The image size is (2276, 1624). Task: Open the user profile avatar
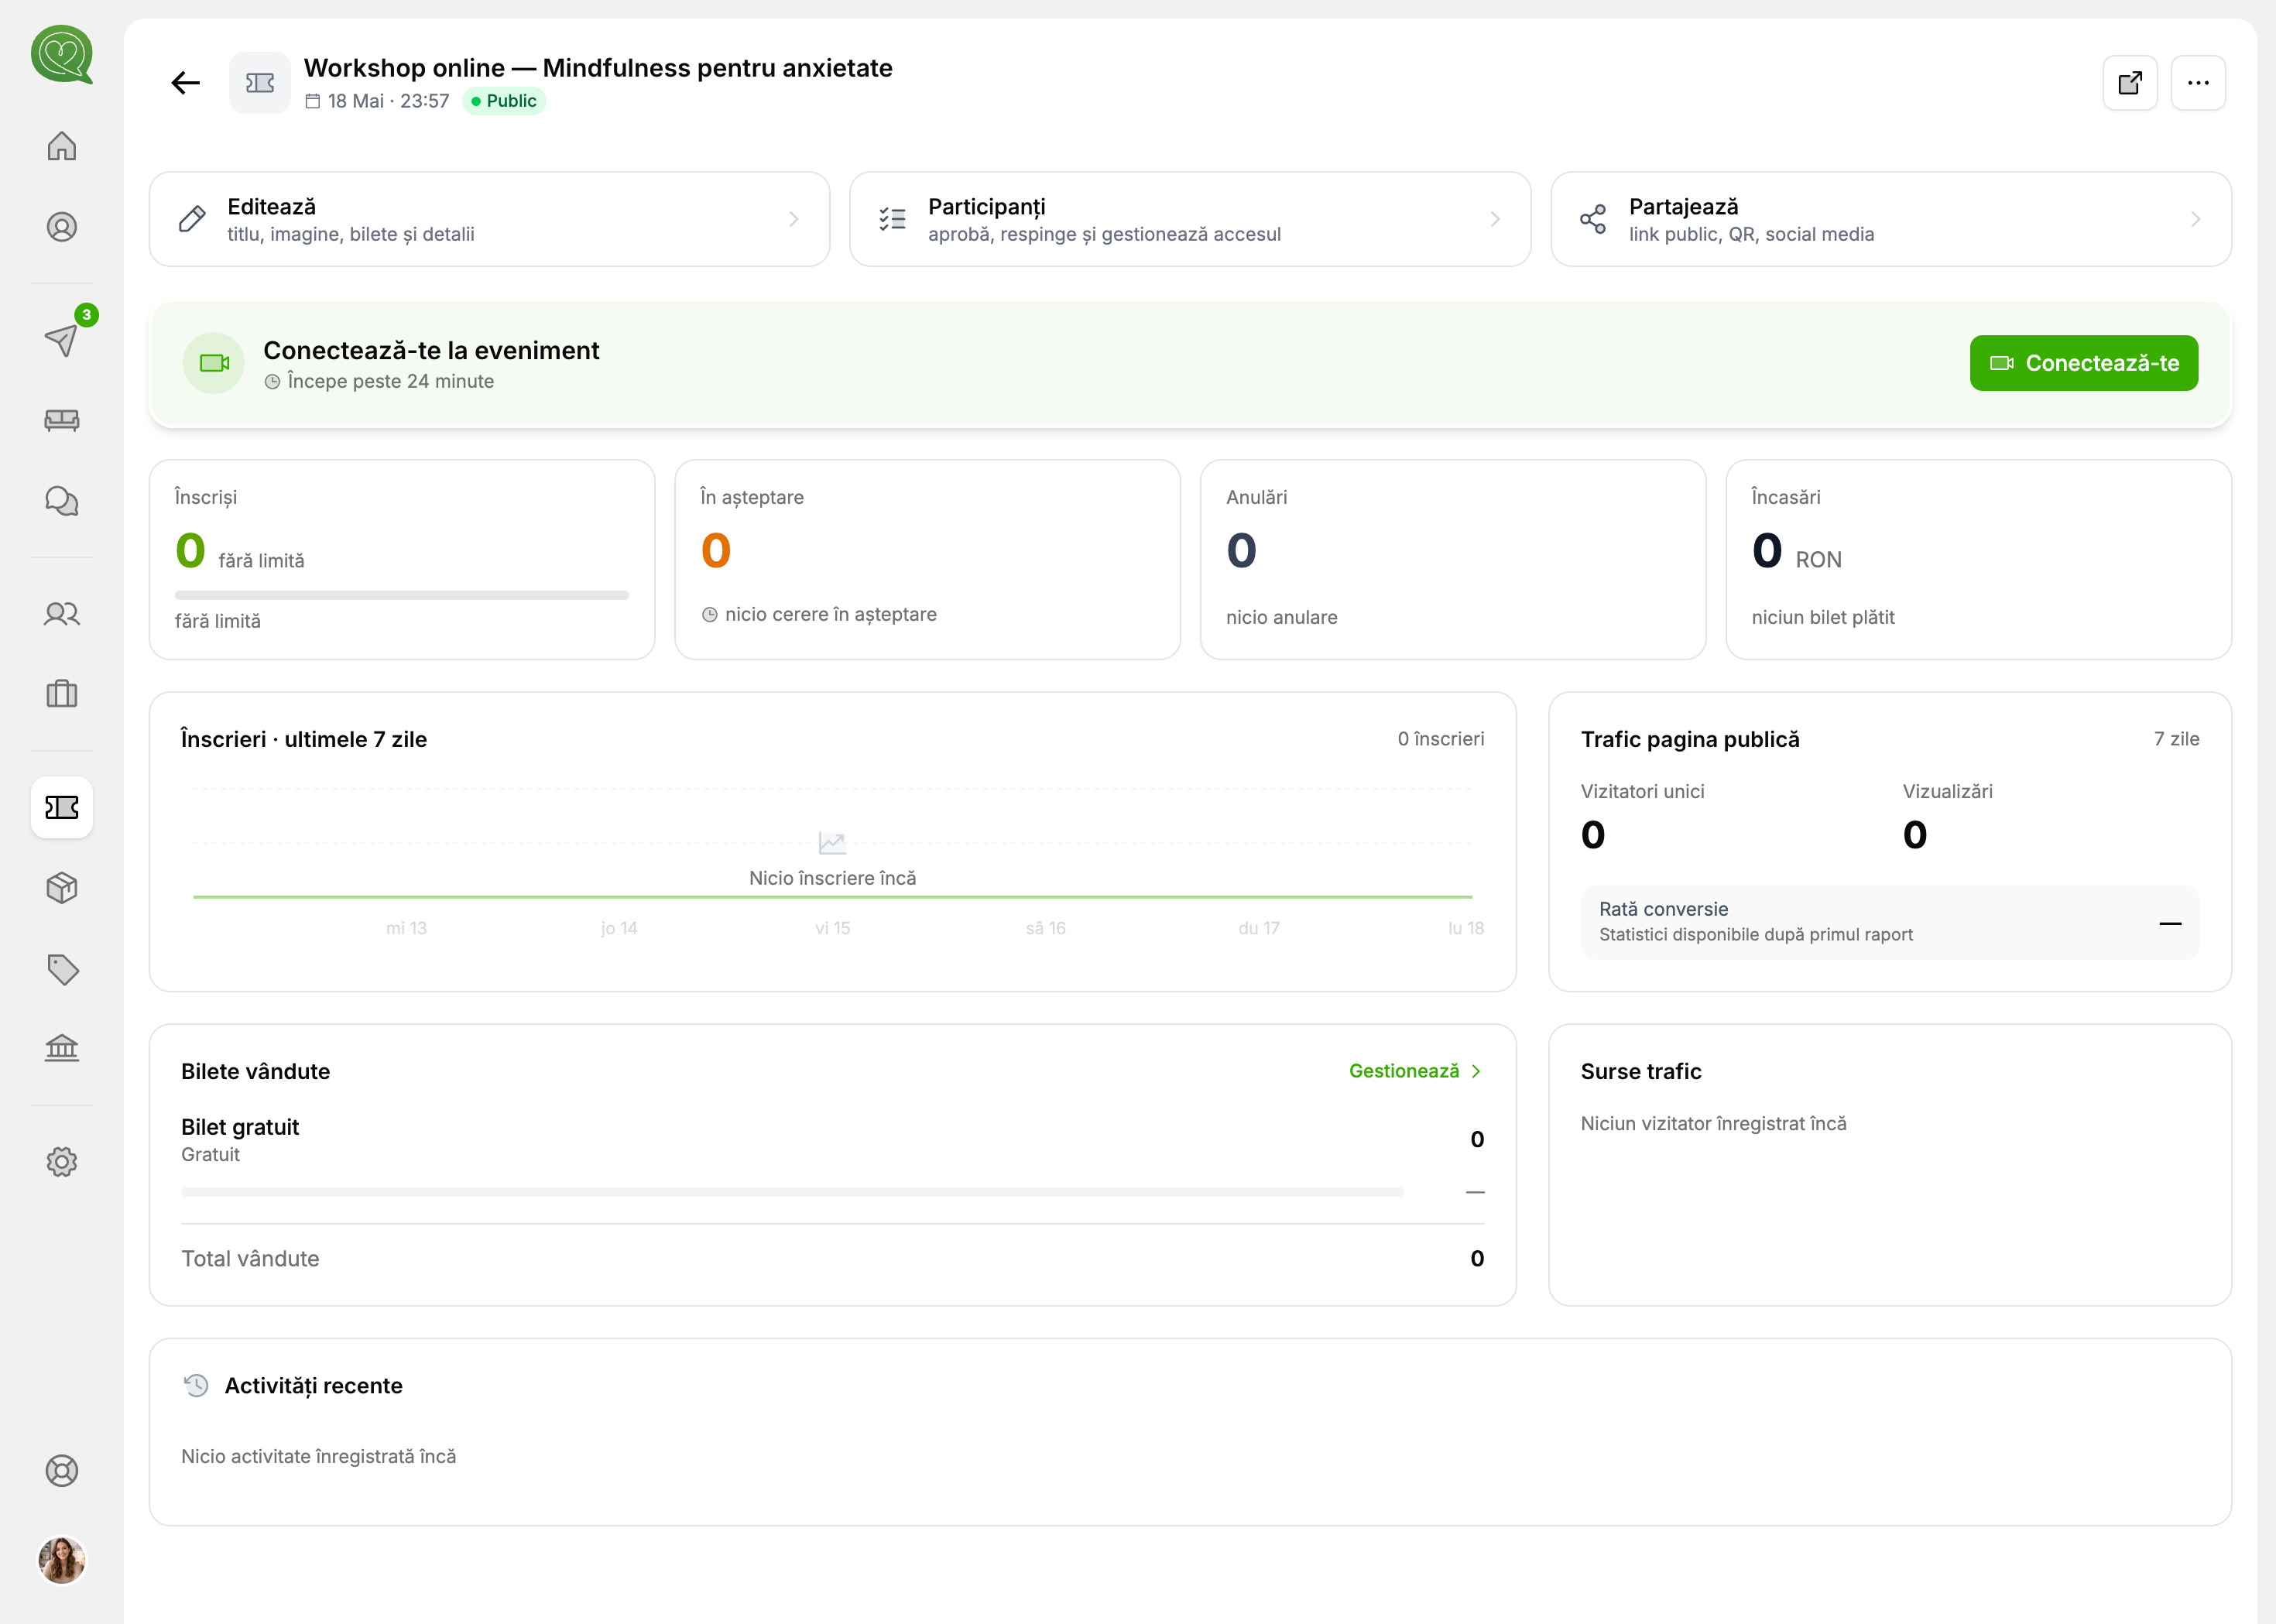pos(62,1560)
